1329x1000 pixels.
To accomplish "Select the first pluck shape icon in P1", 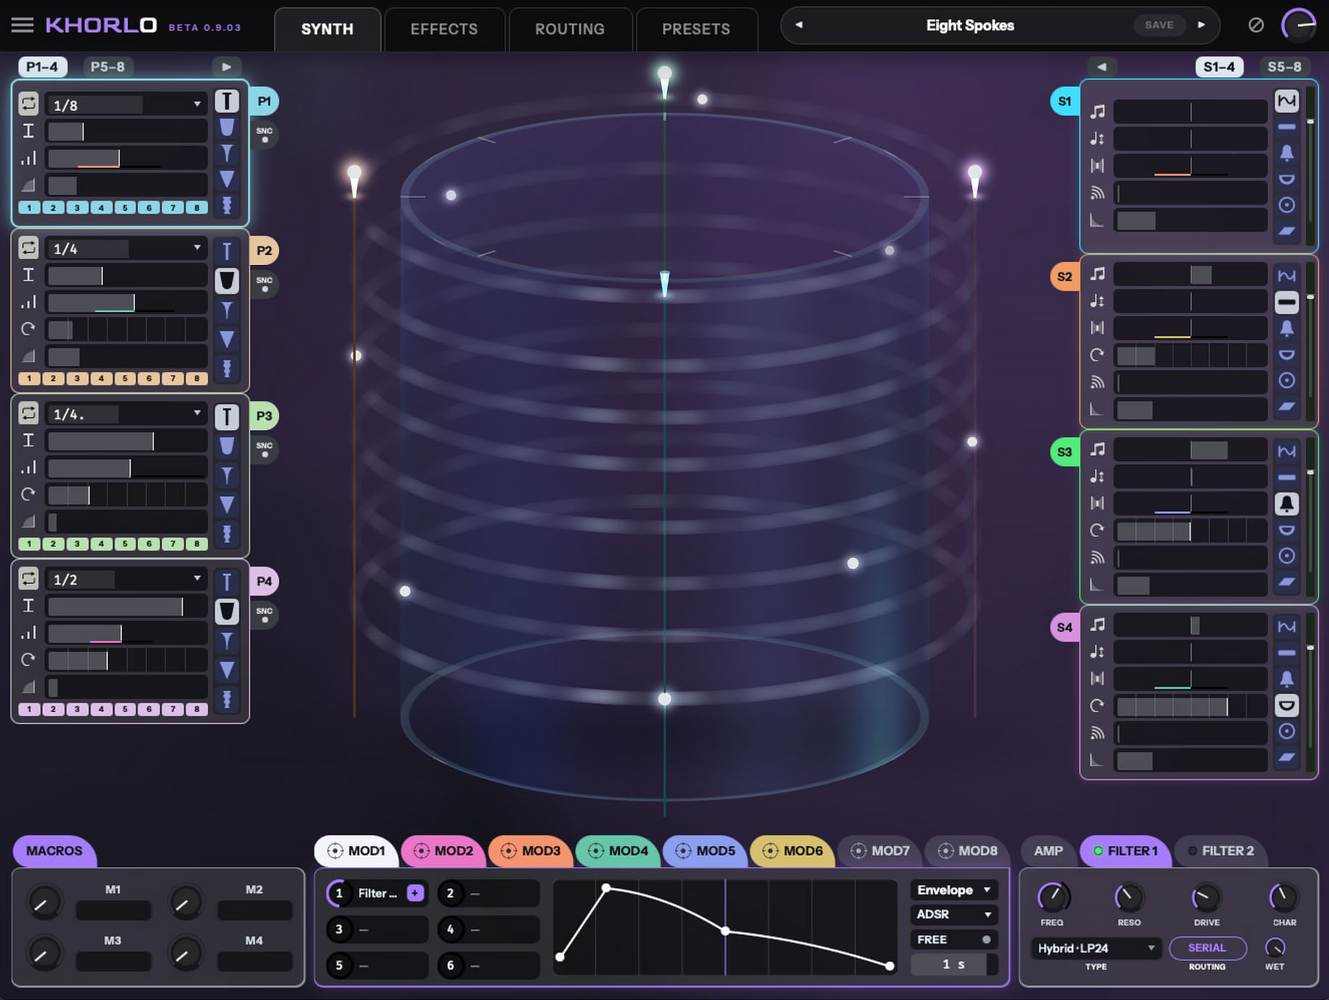I will click(x=227, y=101).
